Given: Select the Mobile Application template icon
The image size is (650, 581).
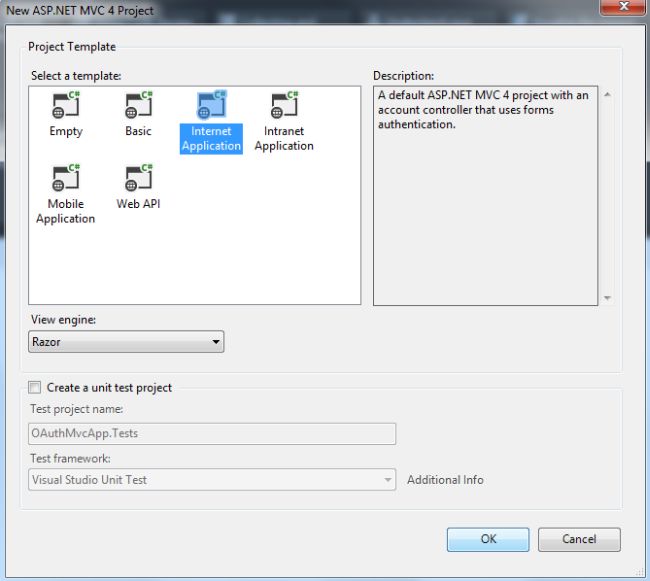Looking at the screenshot, I should point(66,177).
